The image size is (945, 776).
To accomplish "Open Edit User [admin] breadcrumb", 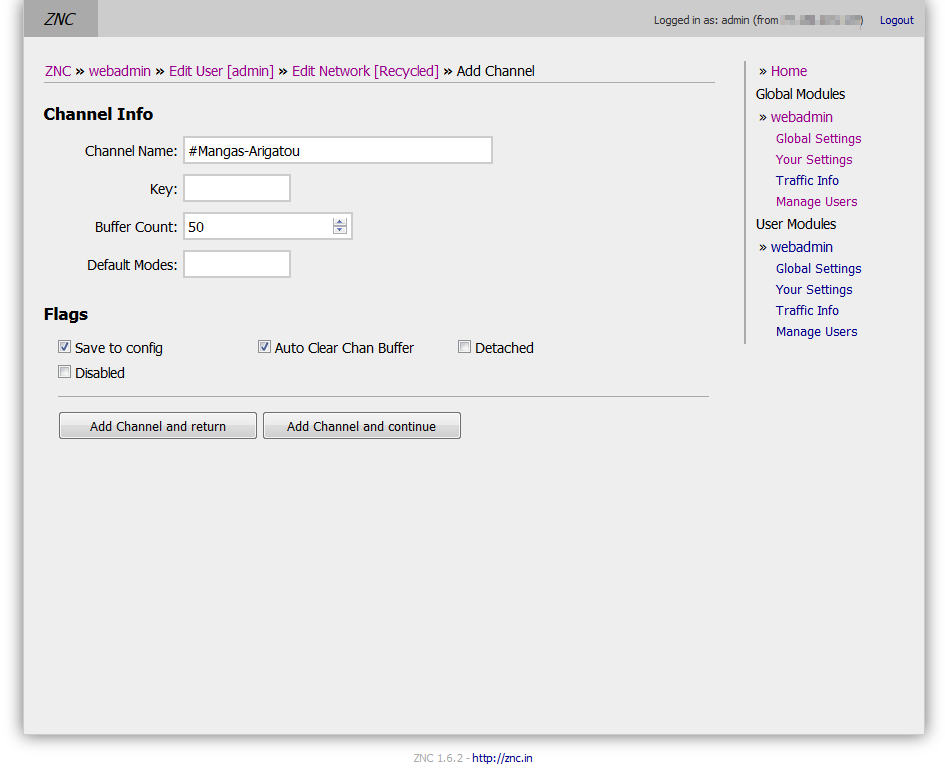I will pos(221,71).
